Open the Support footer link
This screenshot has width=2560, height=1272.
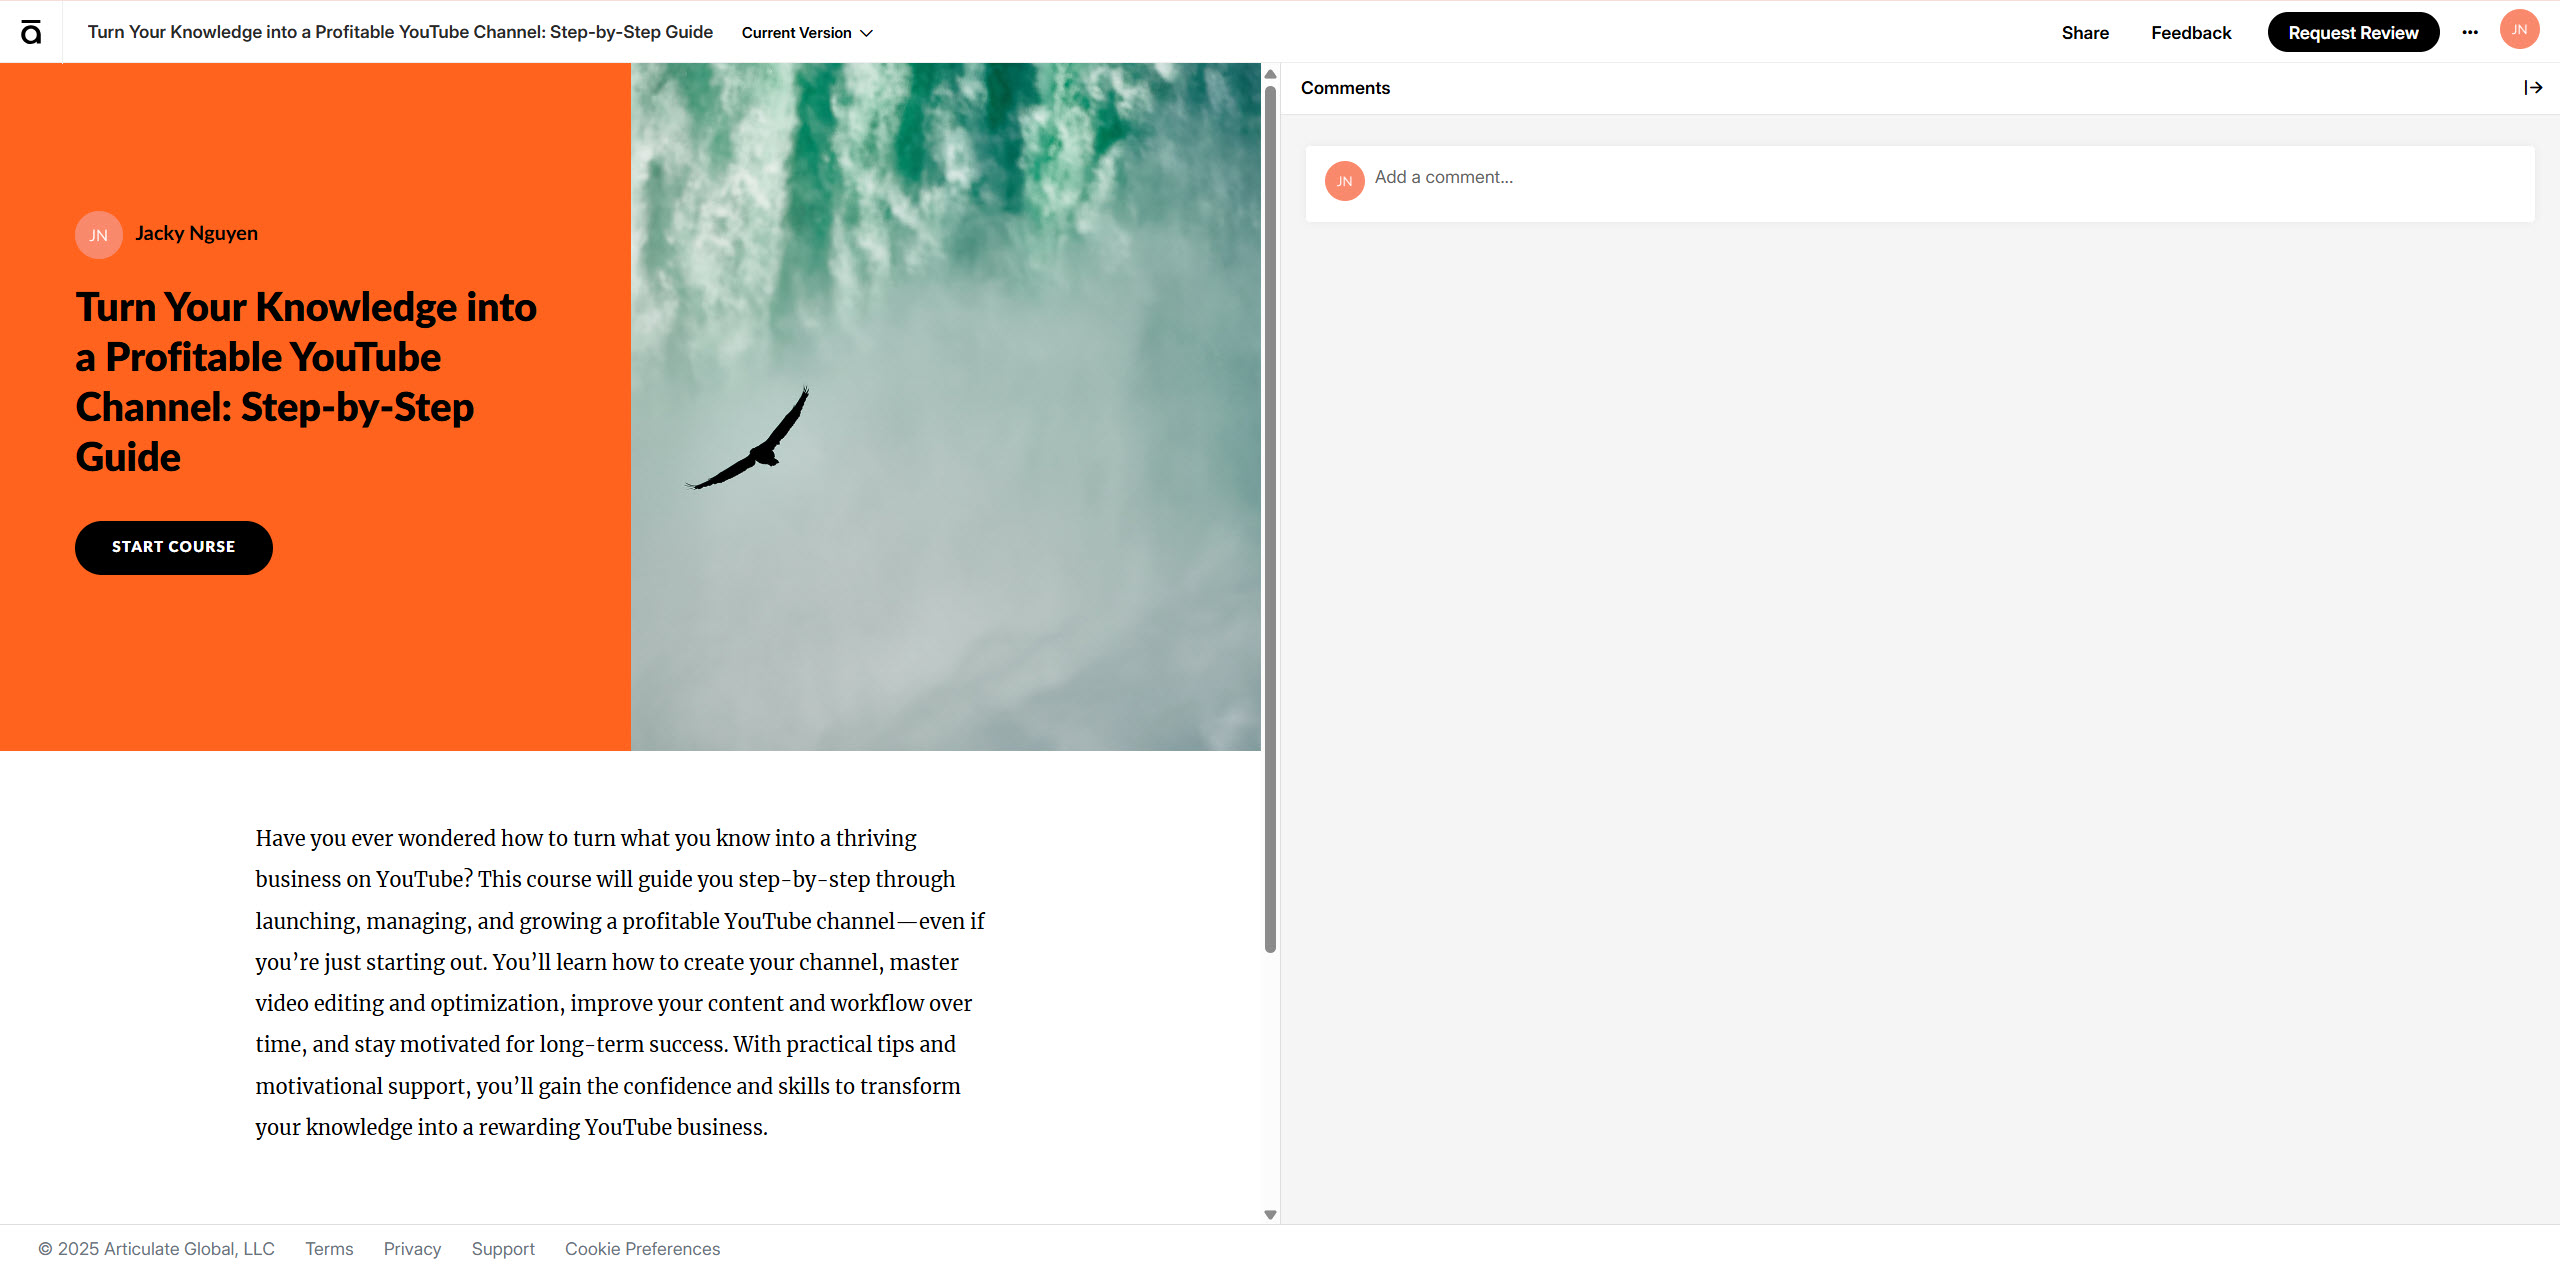tap(503, 1249)
